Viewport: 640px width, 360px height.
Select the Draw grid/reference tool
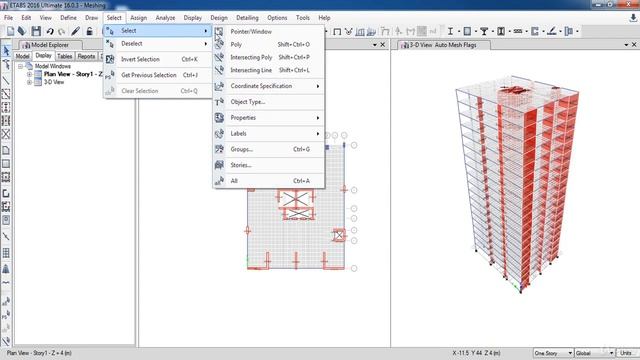[6, 253]
